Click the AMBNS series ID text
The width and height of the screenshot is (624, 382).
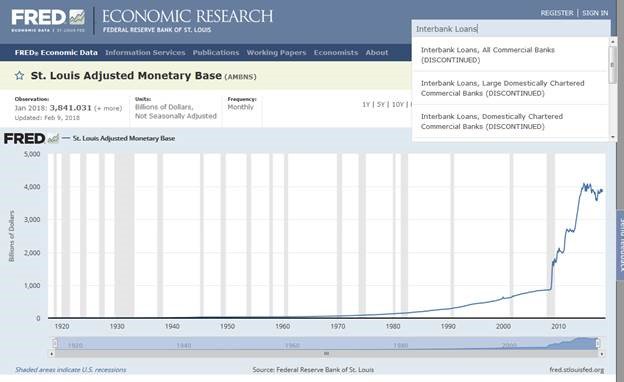tap(240, 77)
